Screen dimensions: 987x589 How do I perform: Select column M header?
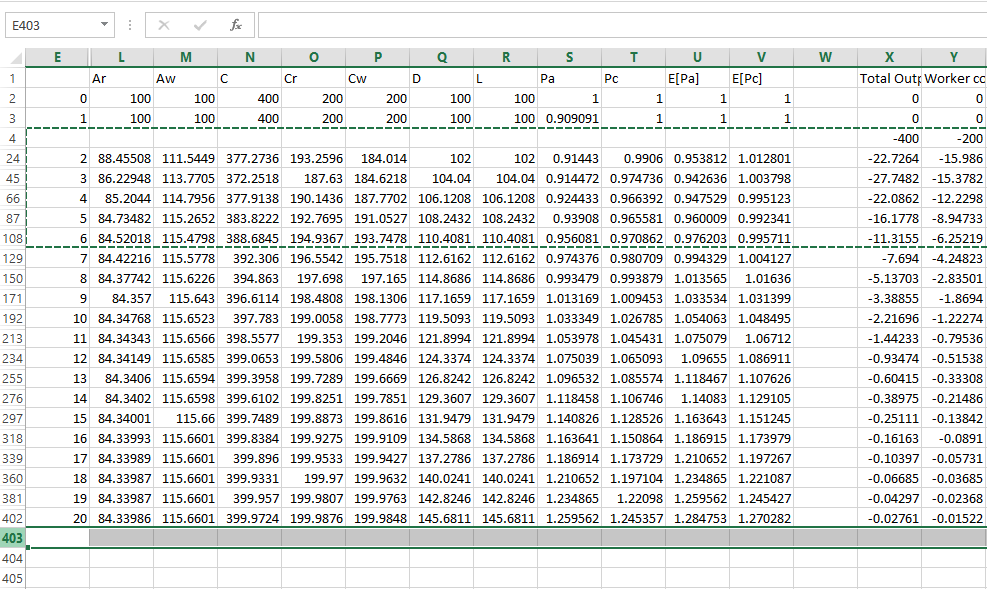[x=186, y=57]
